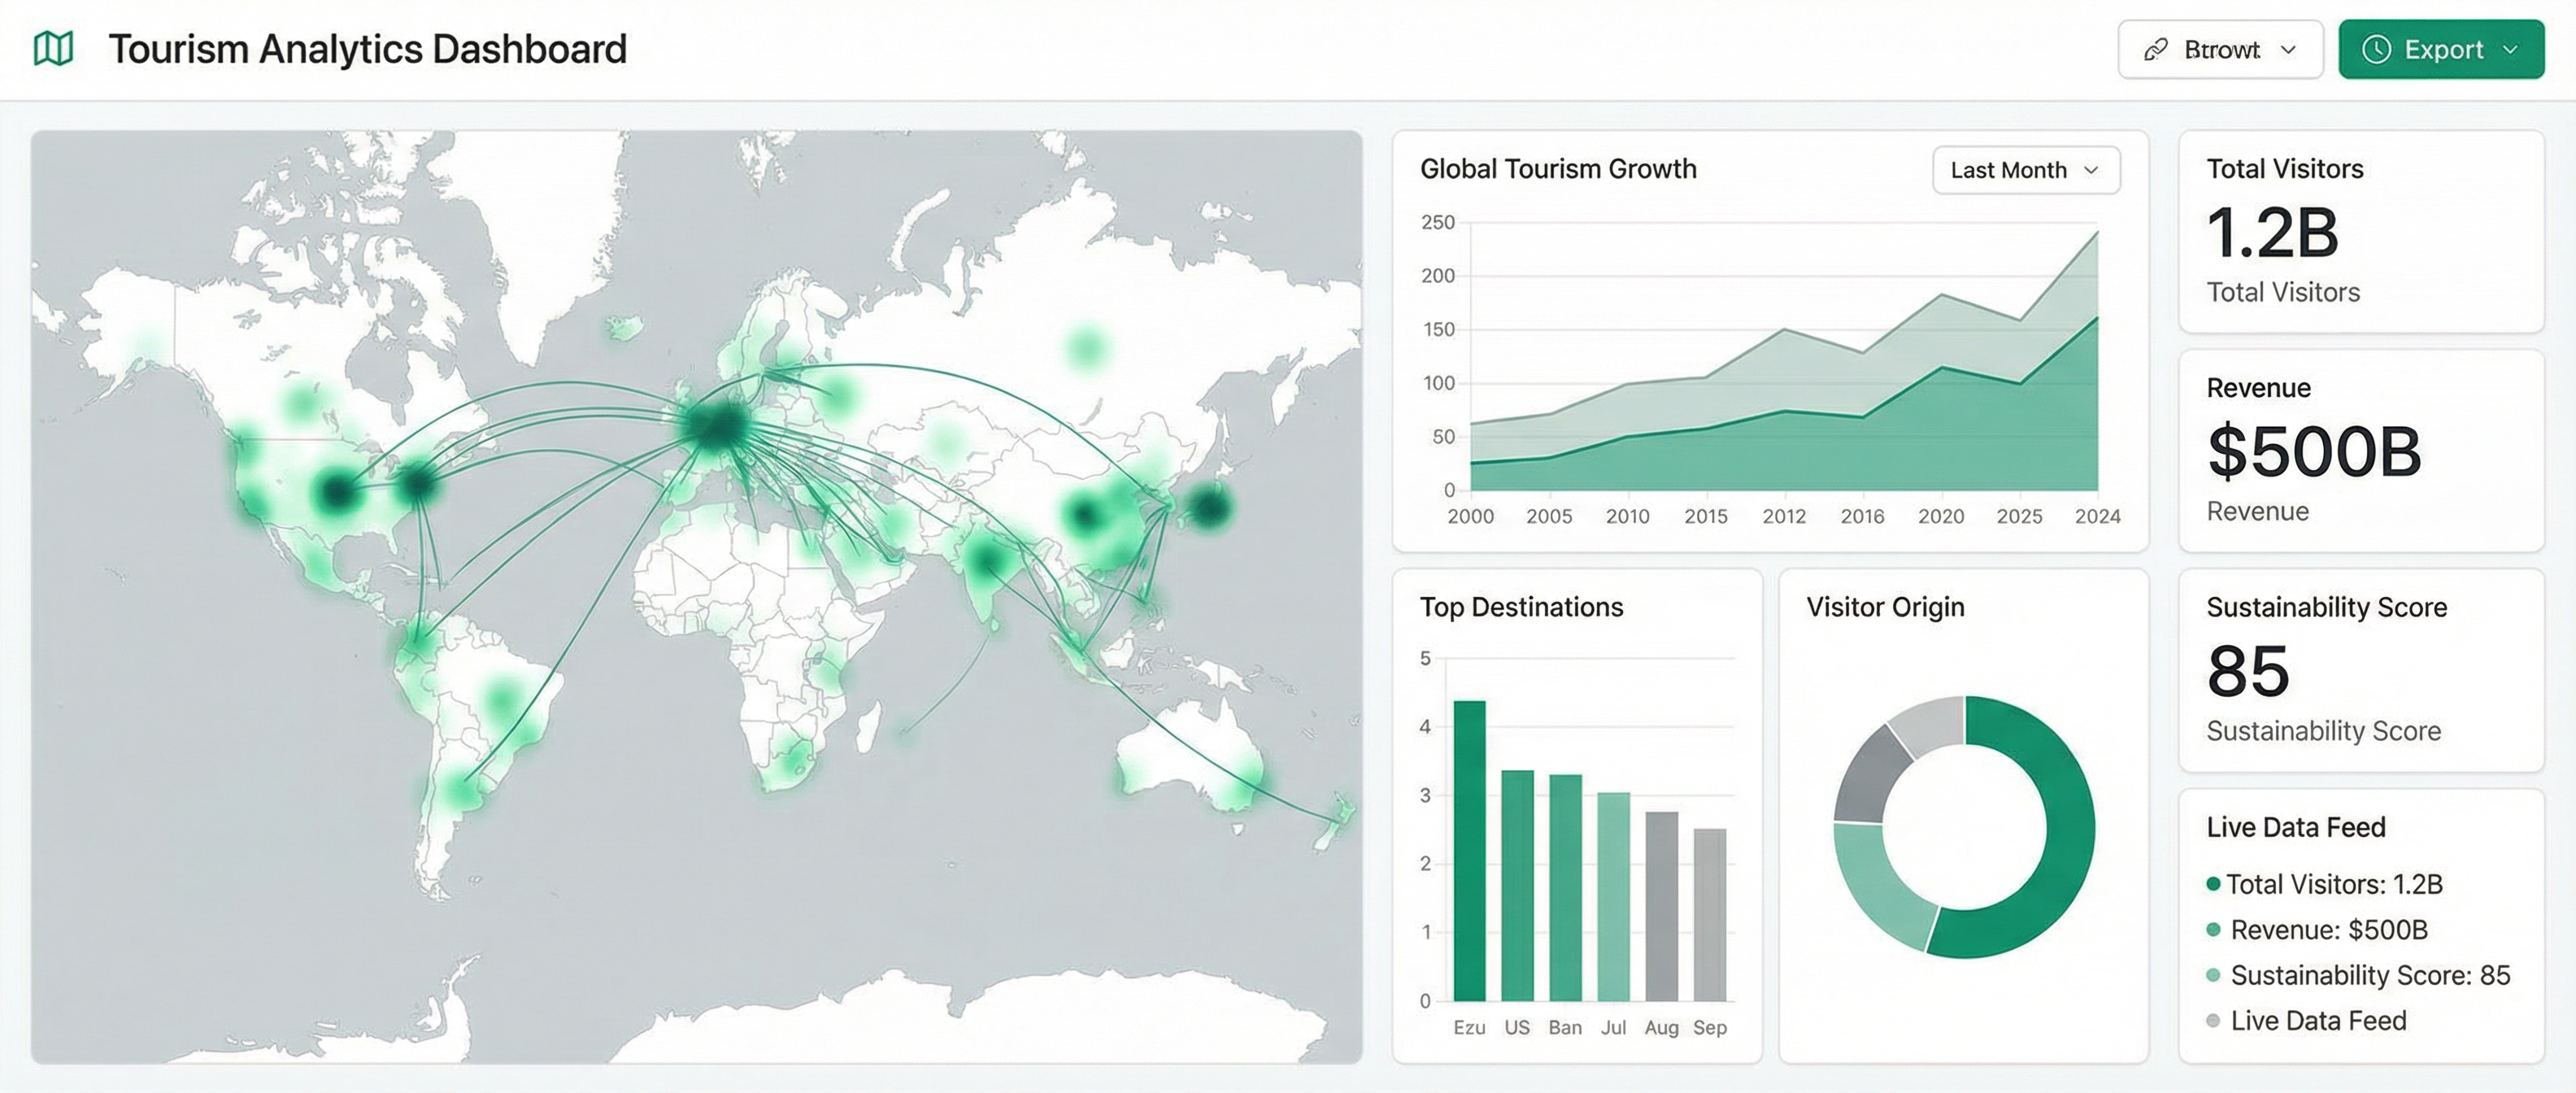Viewport: 2576px width, 1093px height.
Task: Expand the Export button chevron
Action: click(2510, 50)
